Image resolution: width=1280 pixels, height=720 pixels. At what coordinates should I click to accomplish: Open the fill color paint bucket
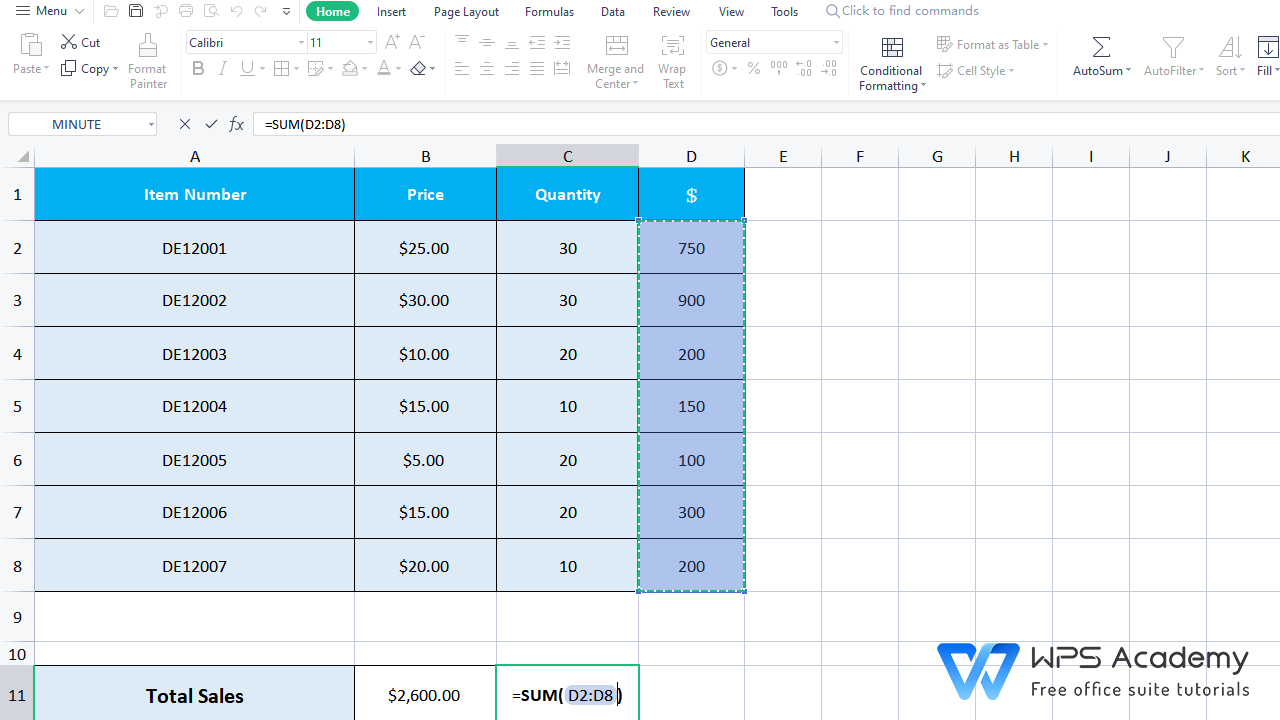click(x=349, y=68)
